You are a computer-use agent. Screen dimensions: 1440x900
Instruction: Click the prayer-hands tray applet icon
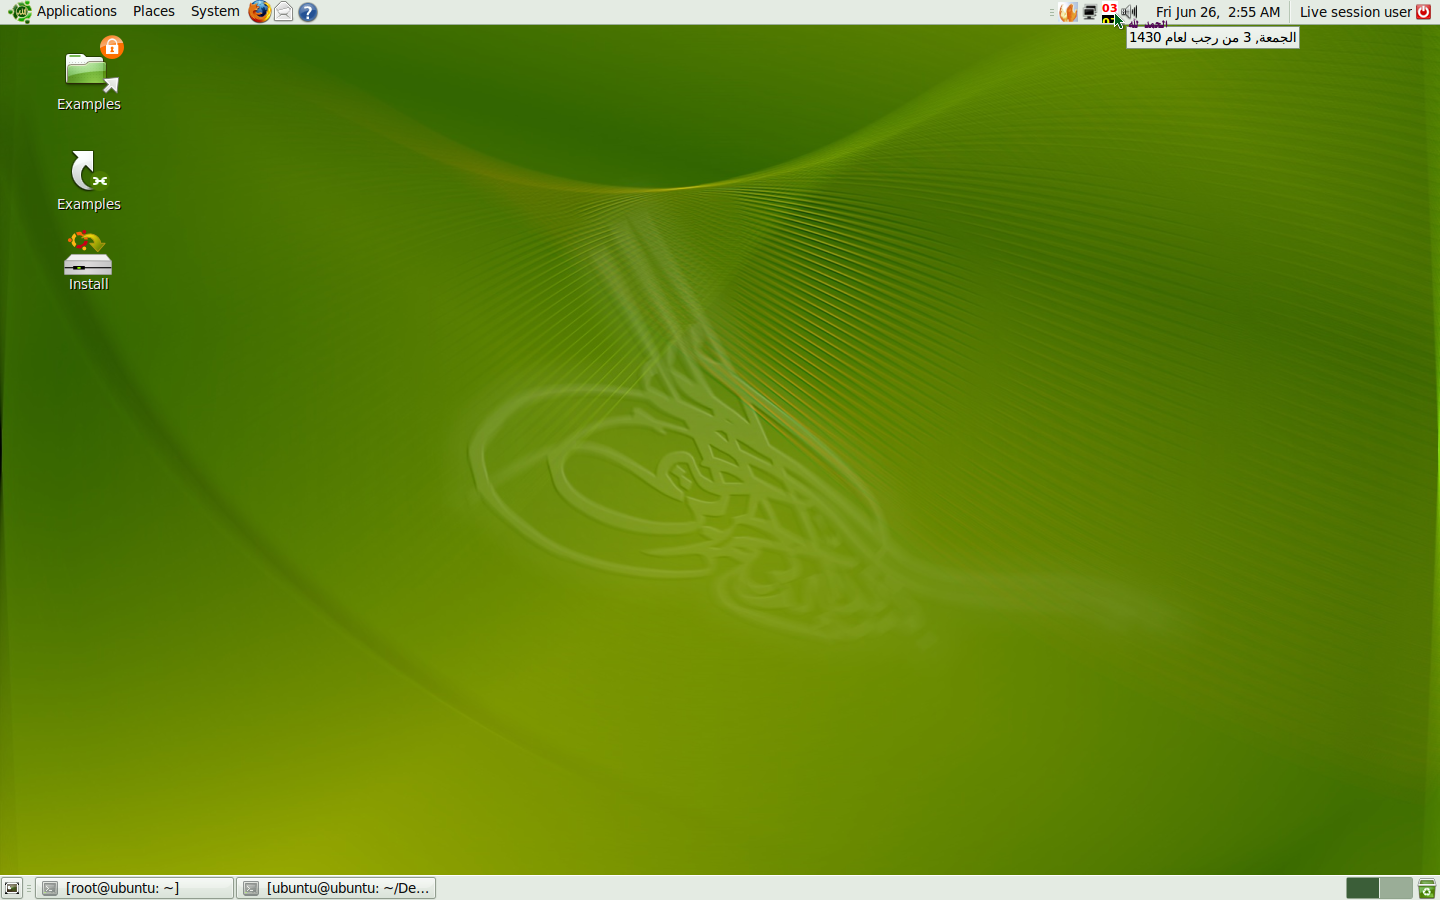coord(1068,12)
